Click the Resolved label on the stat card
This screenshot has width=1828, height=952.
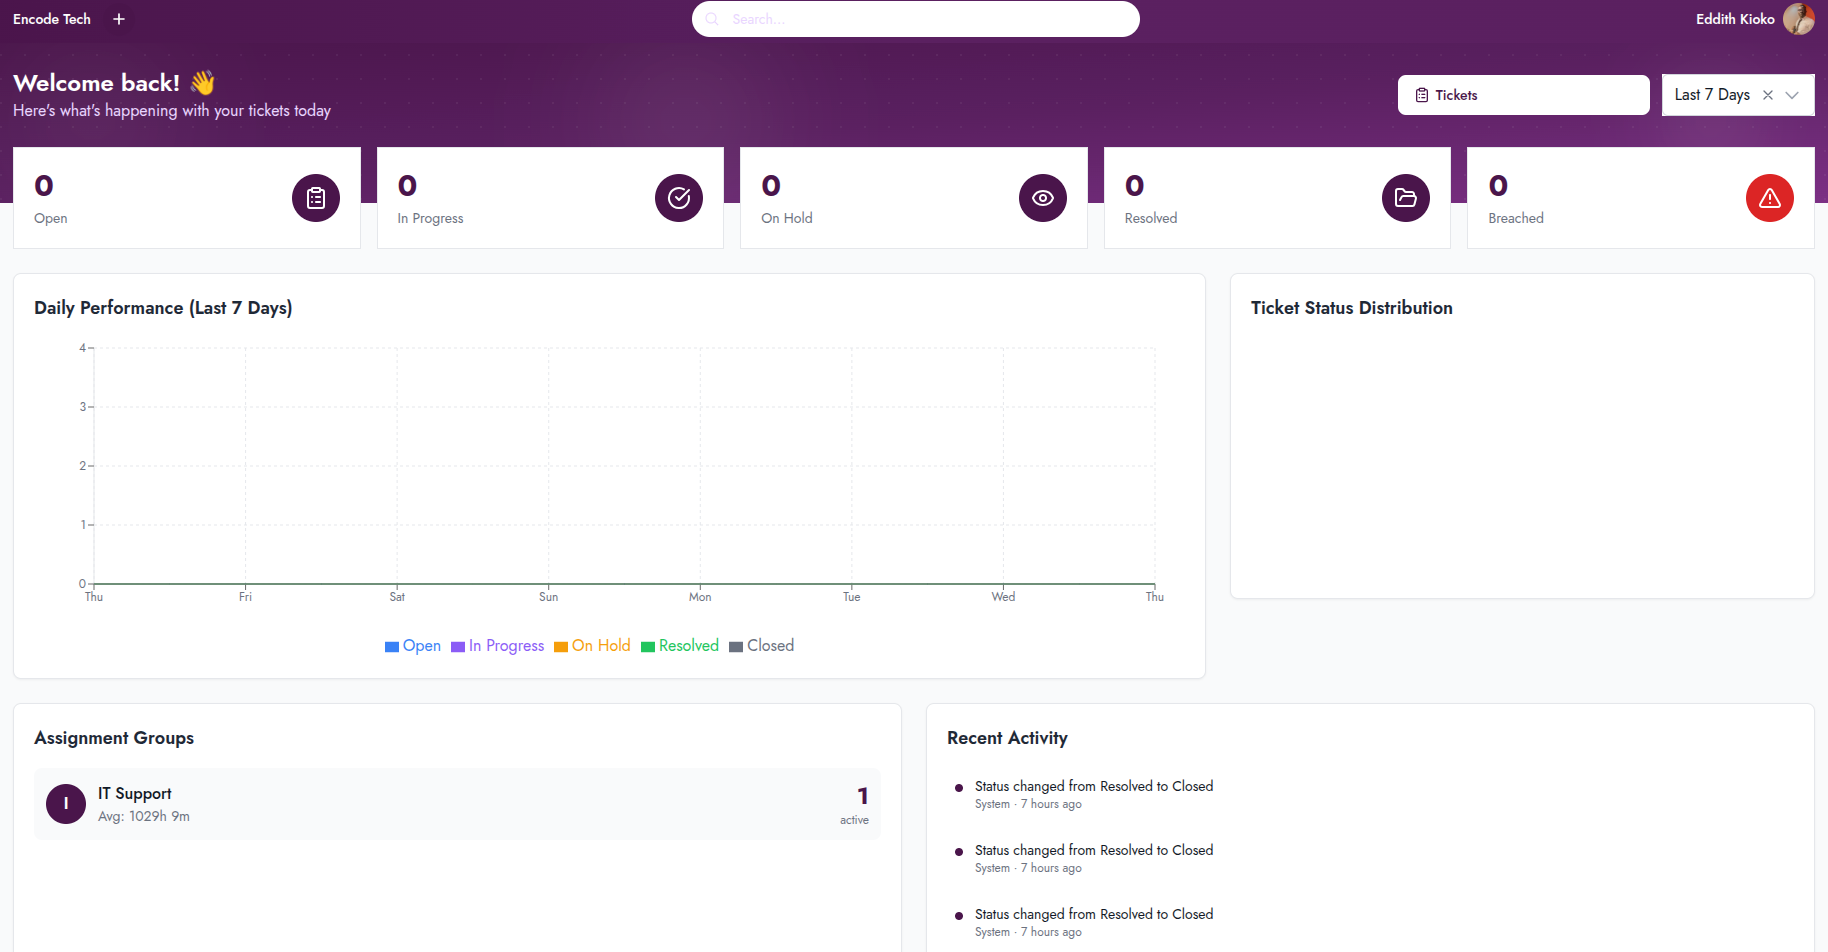click(x=1151, y=218)
